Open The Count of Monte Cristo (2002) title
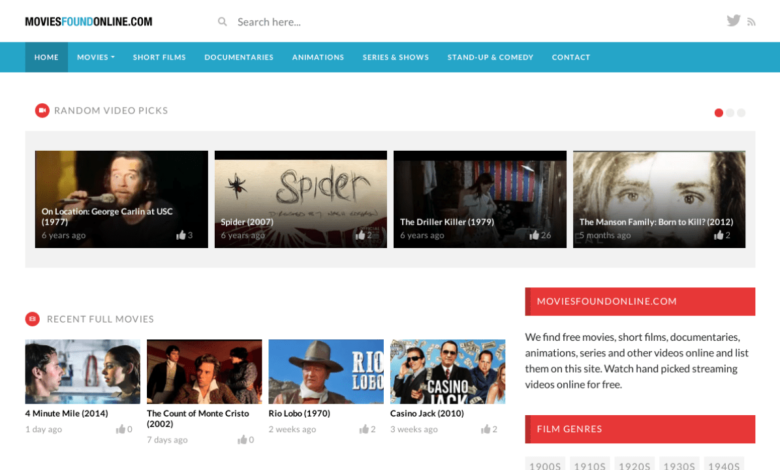This screenshot has height=470, width=780. 198,418
